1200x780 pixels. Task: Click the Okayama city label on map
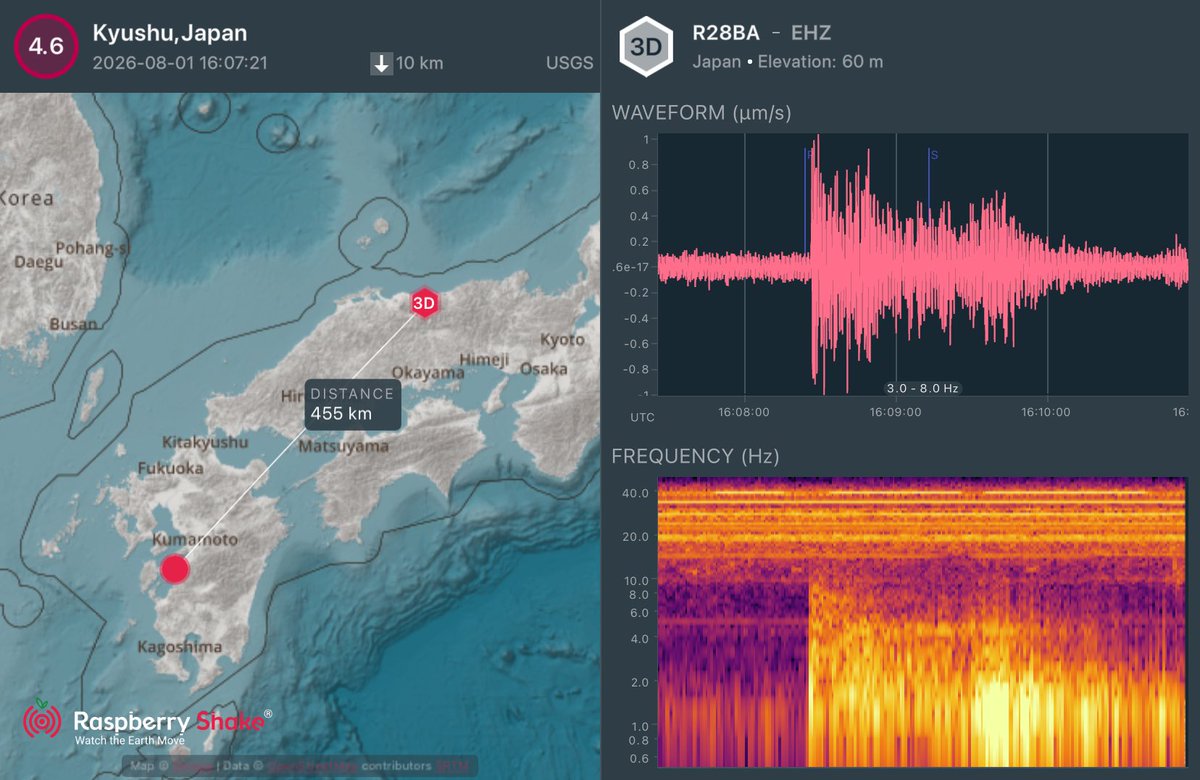coord(428,372)
